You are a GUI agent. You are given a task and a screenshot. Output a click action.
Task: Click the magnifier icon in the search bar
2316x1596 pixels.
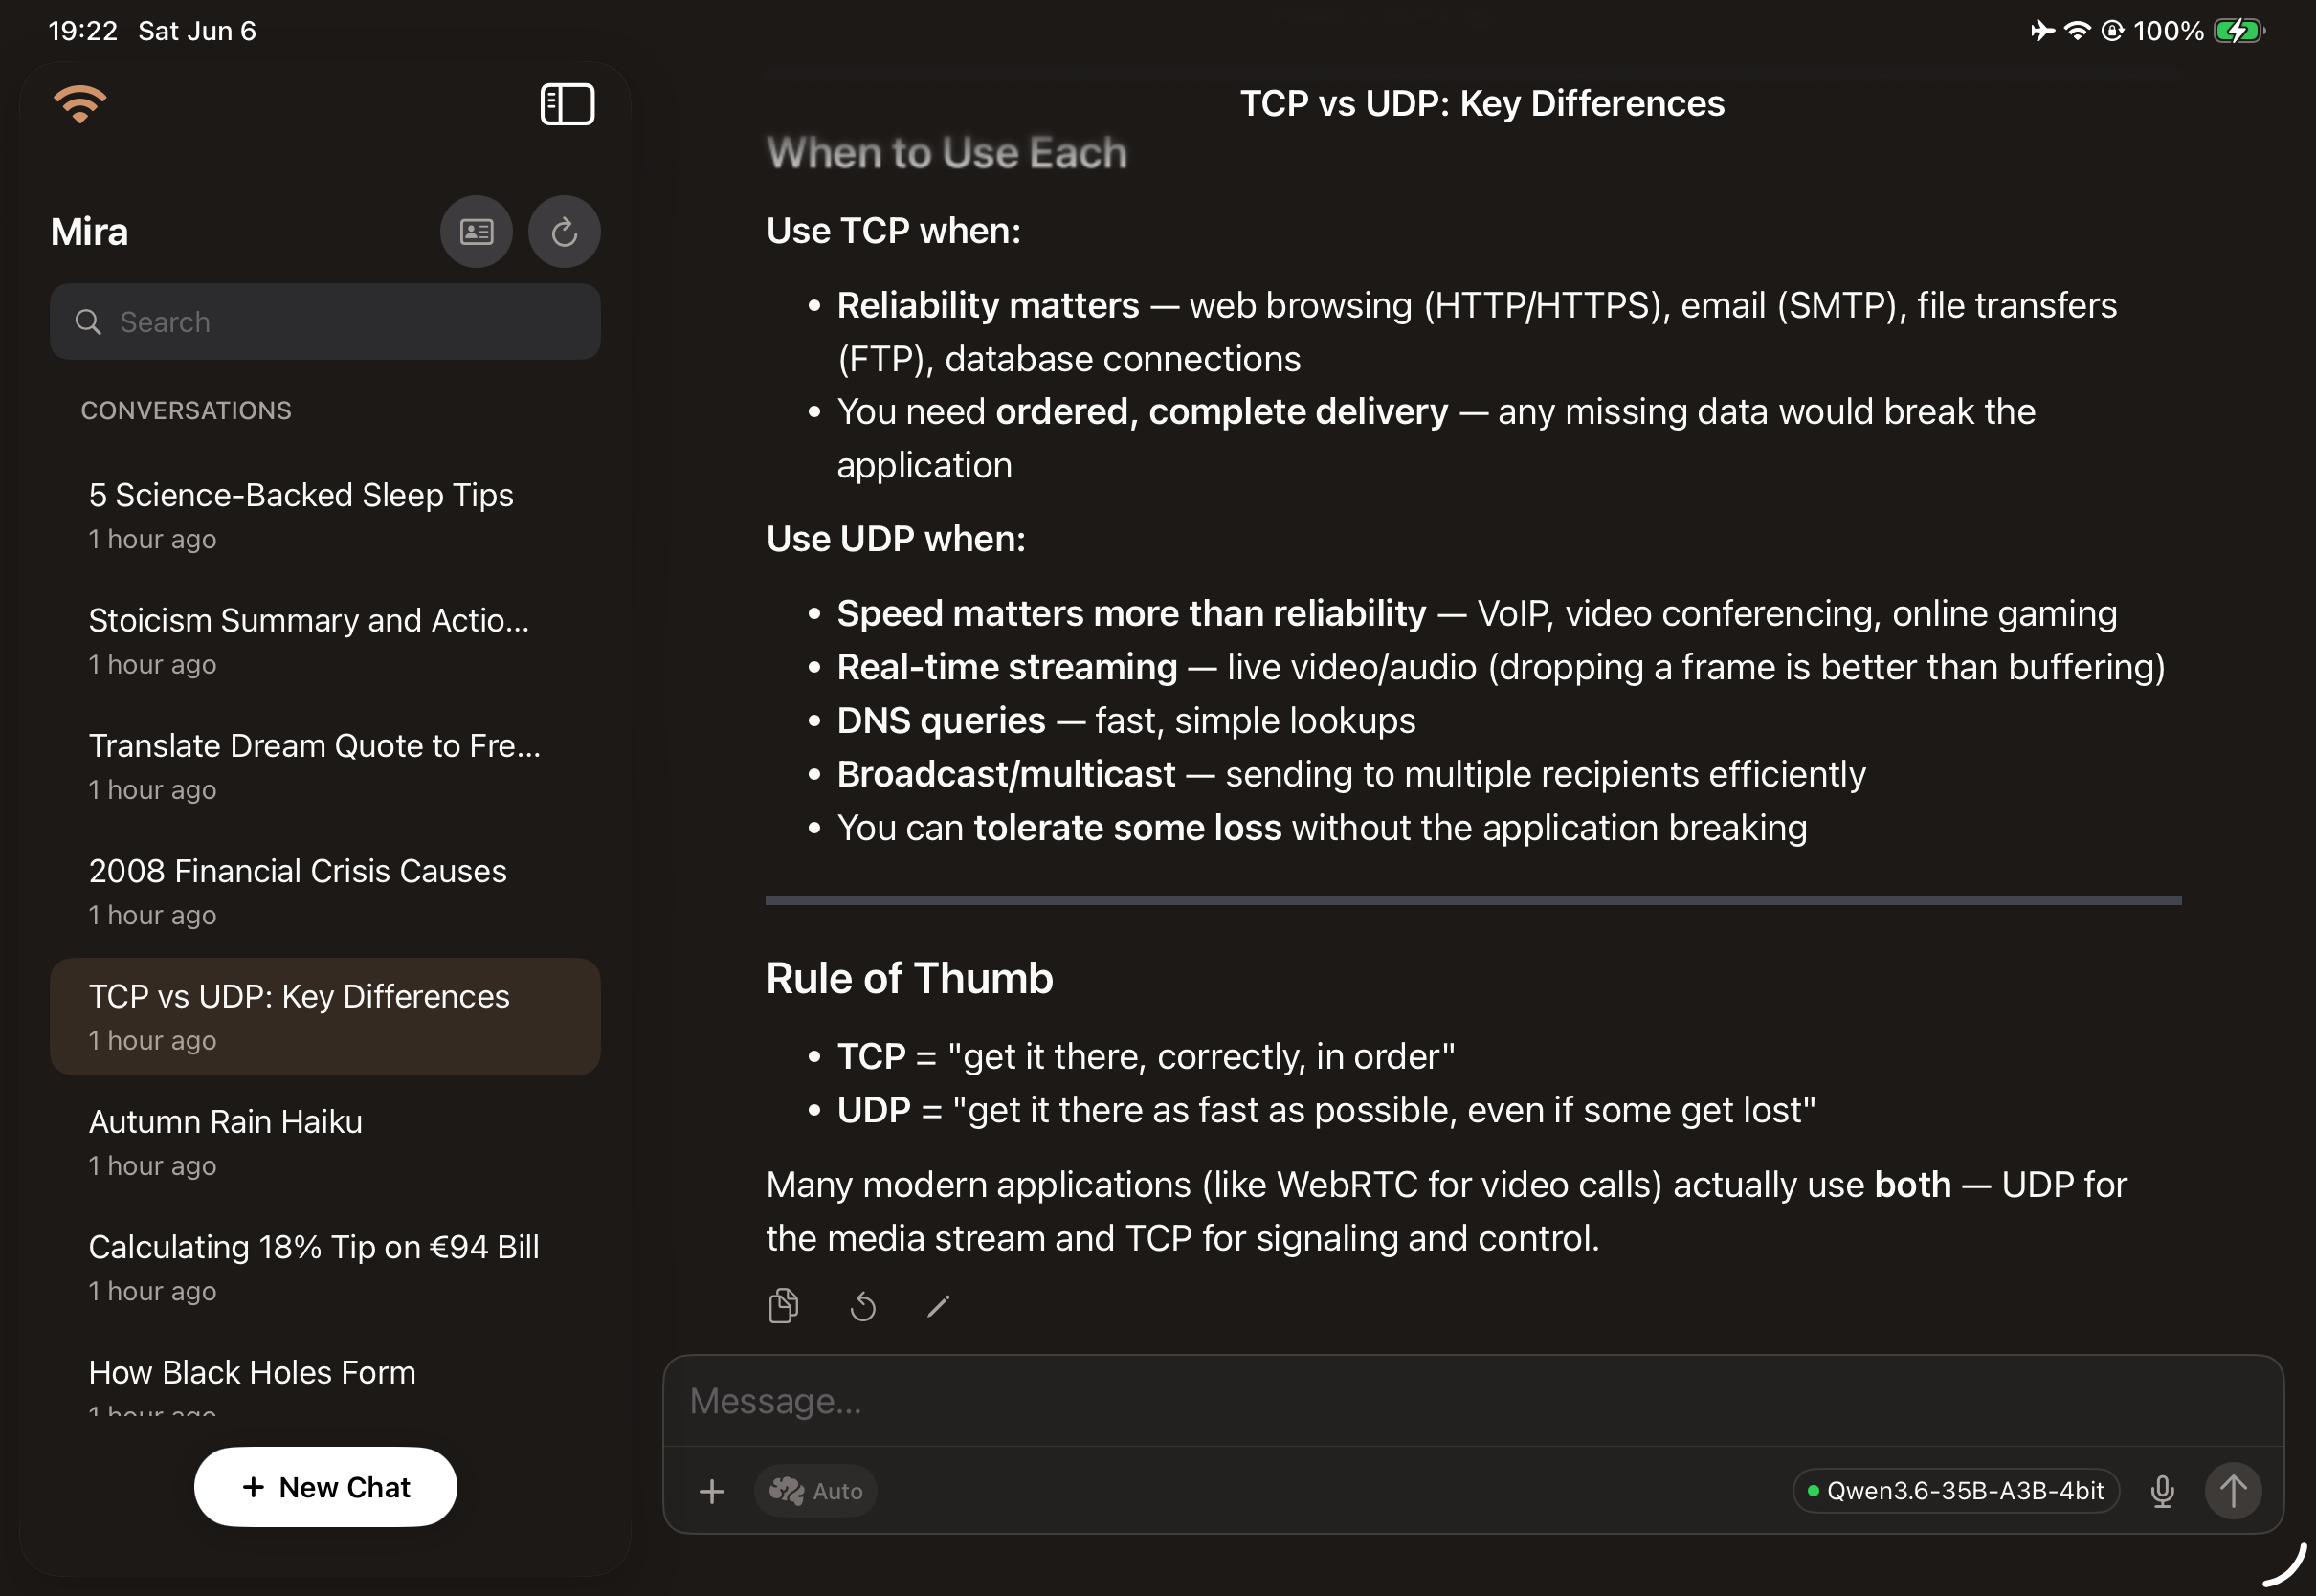pos(88,322)
